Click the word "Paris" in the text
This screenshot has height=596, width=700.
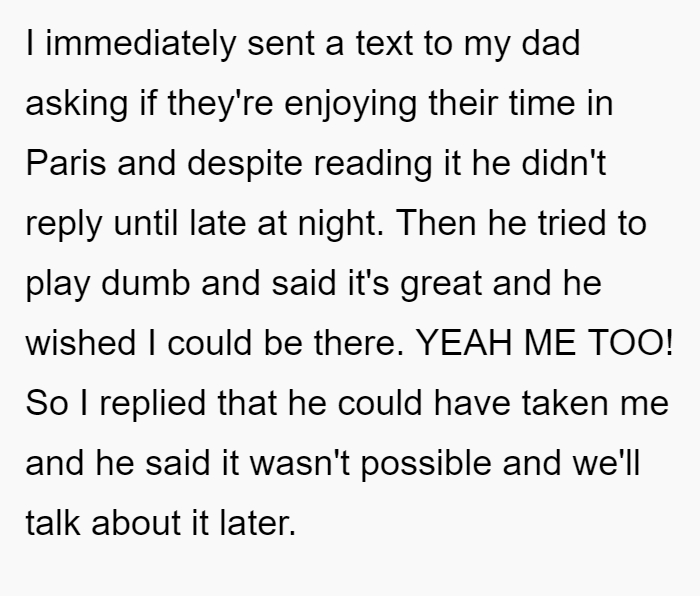tap(66, 163)
